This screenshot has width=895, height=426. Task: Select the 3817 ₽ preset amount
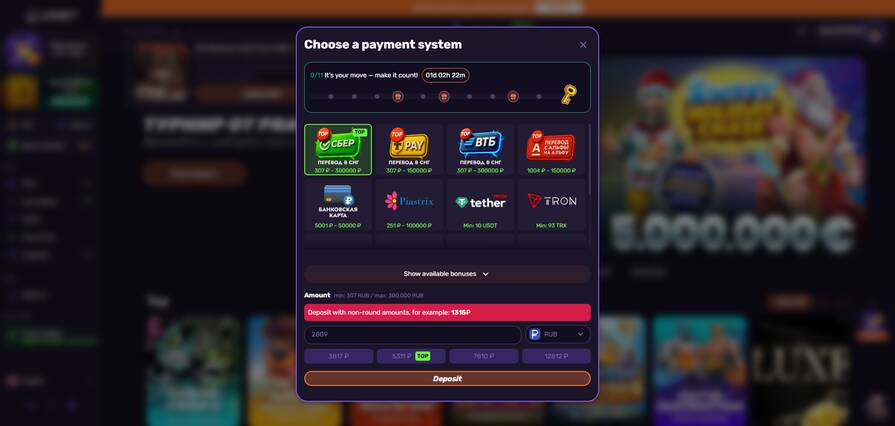(338, 356)
